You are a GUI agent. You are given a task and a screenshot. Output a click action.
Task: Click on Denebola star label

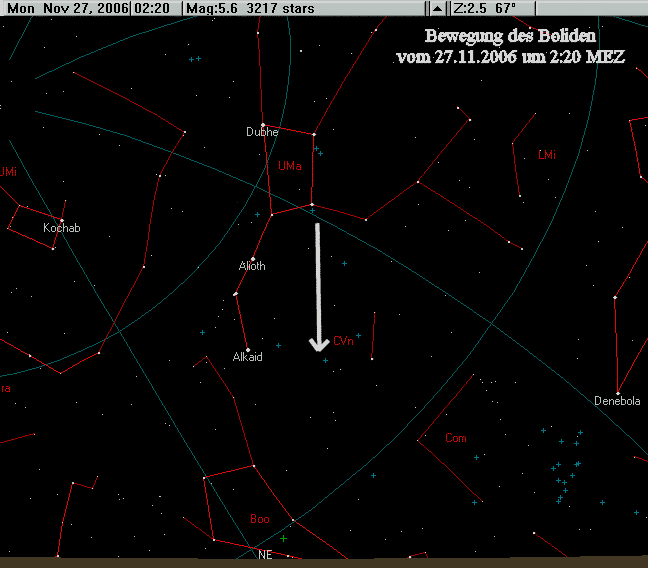pos(616,401)
